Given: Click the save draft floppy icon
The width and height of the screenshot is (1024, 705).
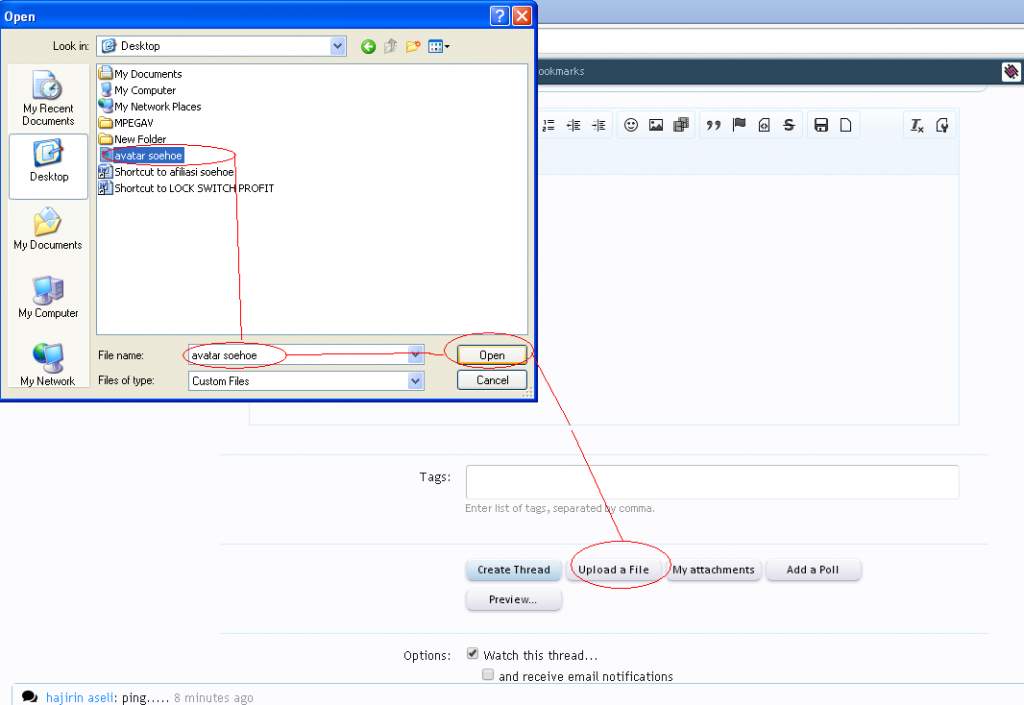Looking at the screenshot, I should point(821,125).
